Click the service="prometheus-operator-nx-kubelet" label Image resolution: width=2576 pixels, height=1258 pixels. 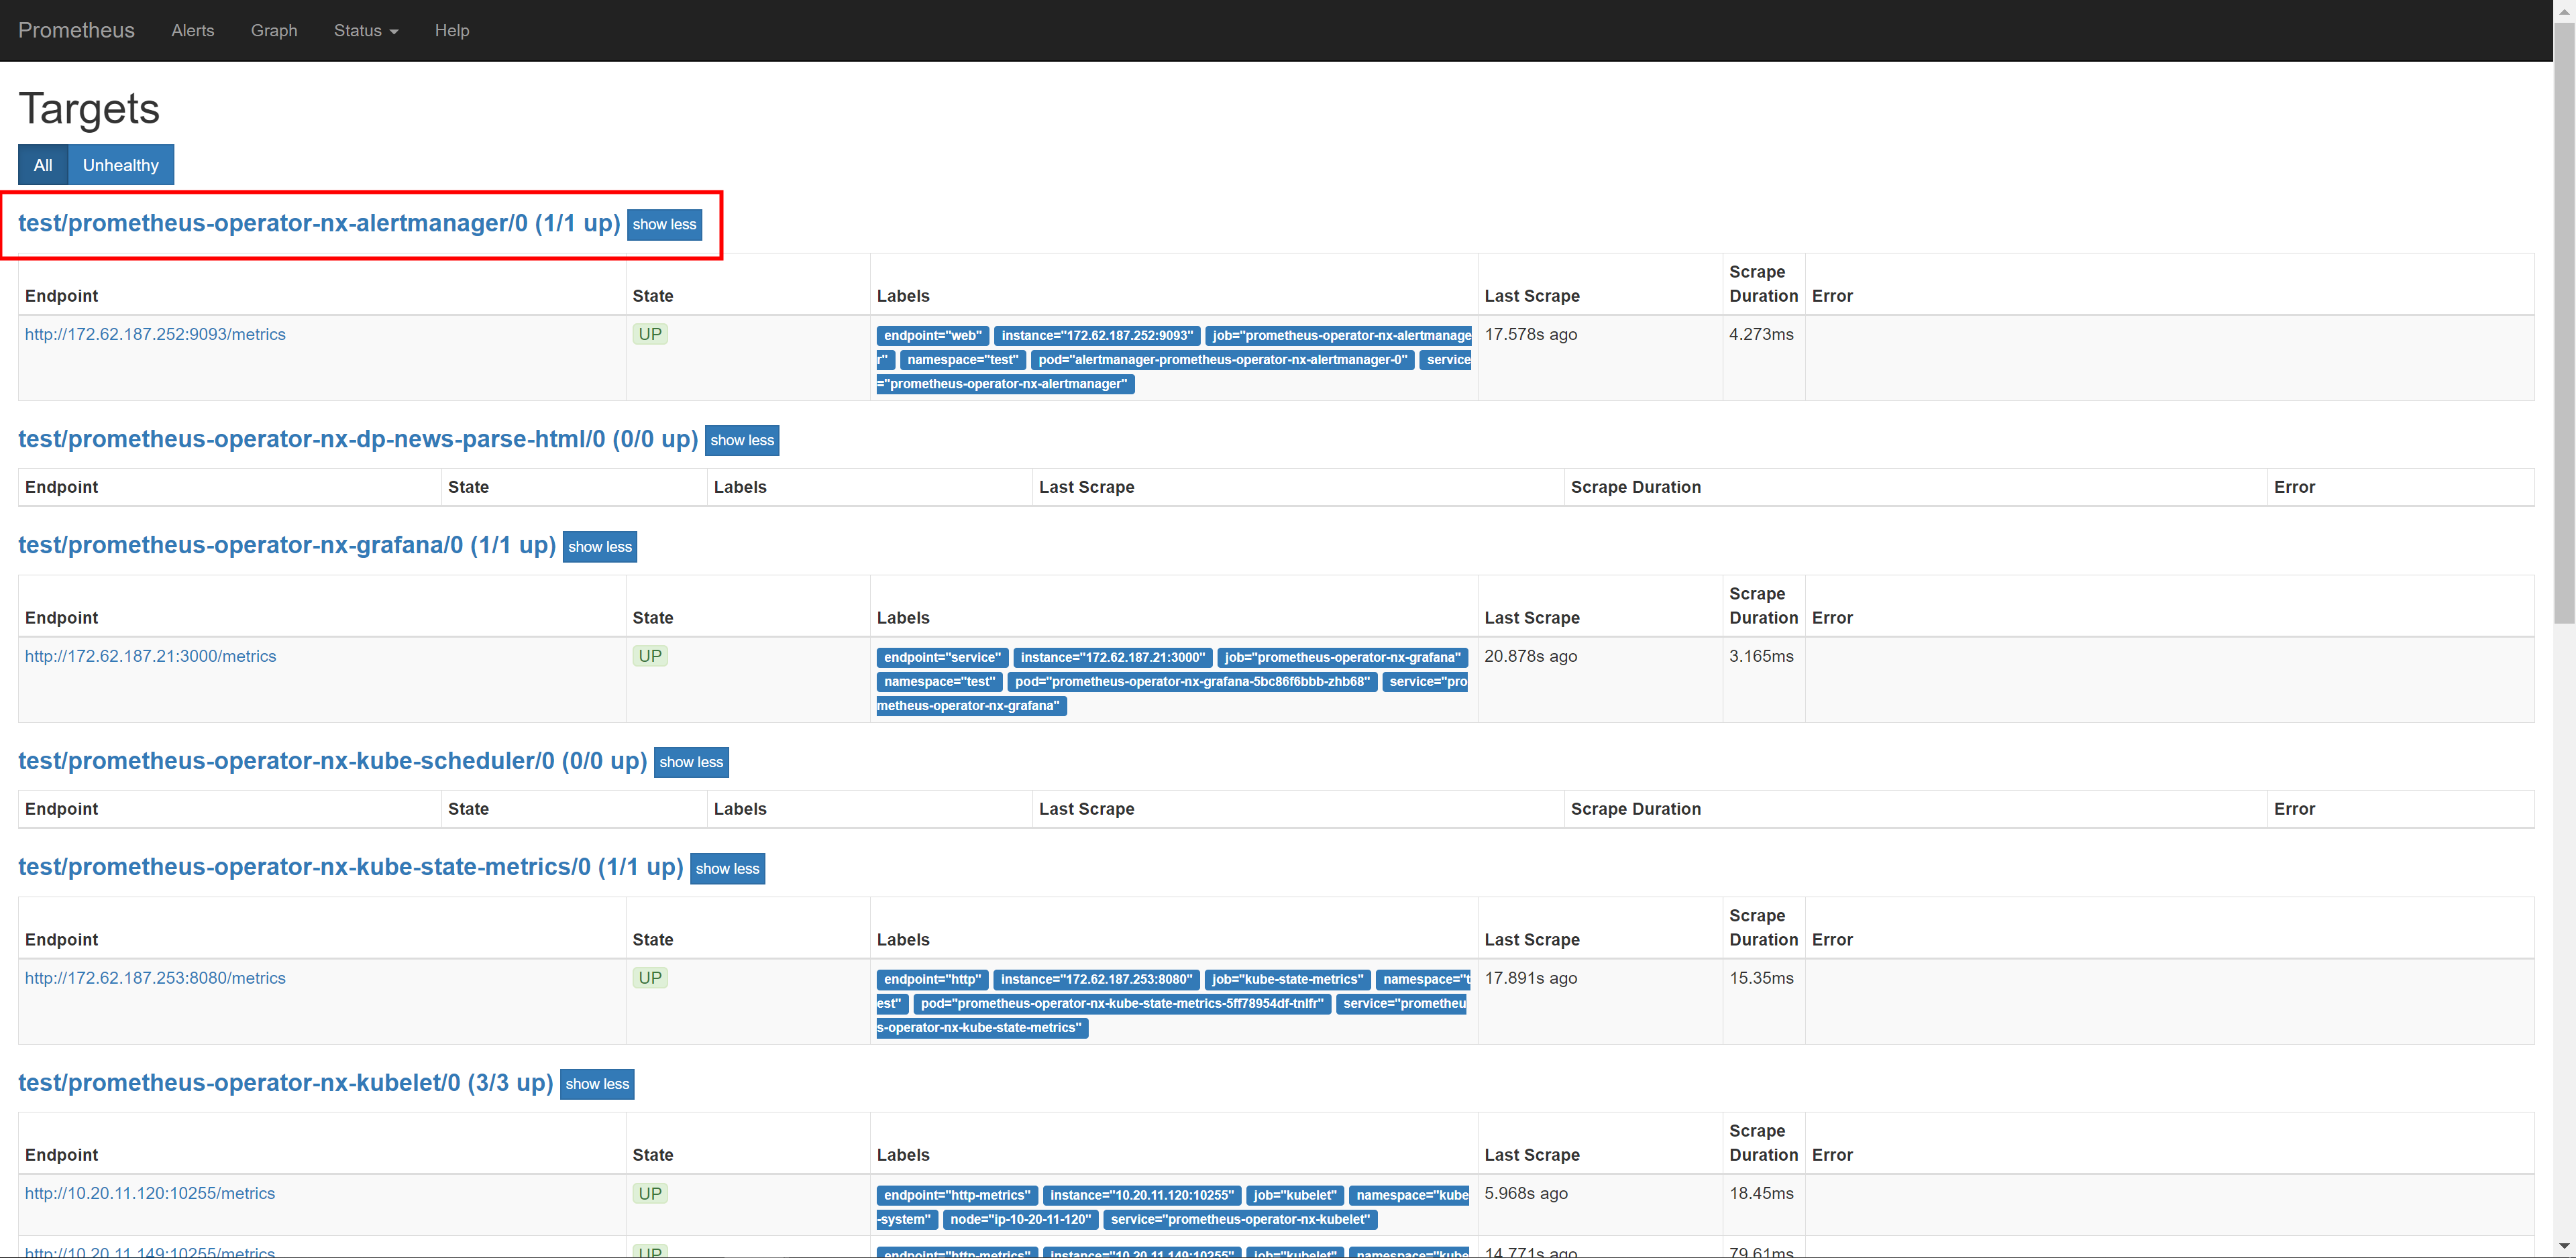(x=1240, y=1220)
